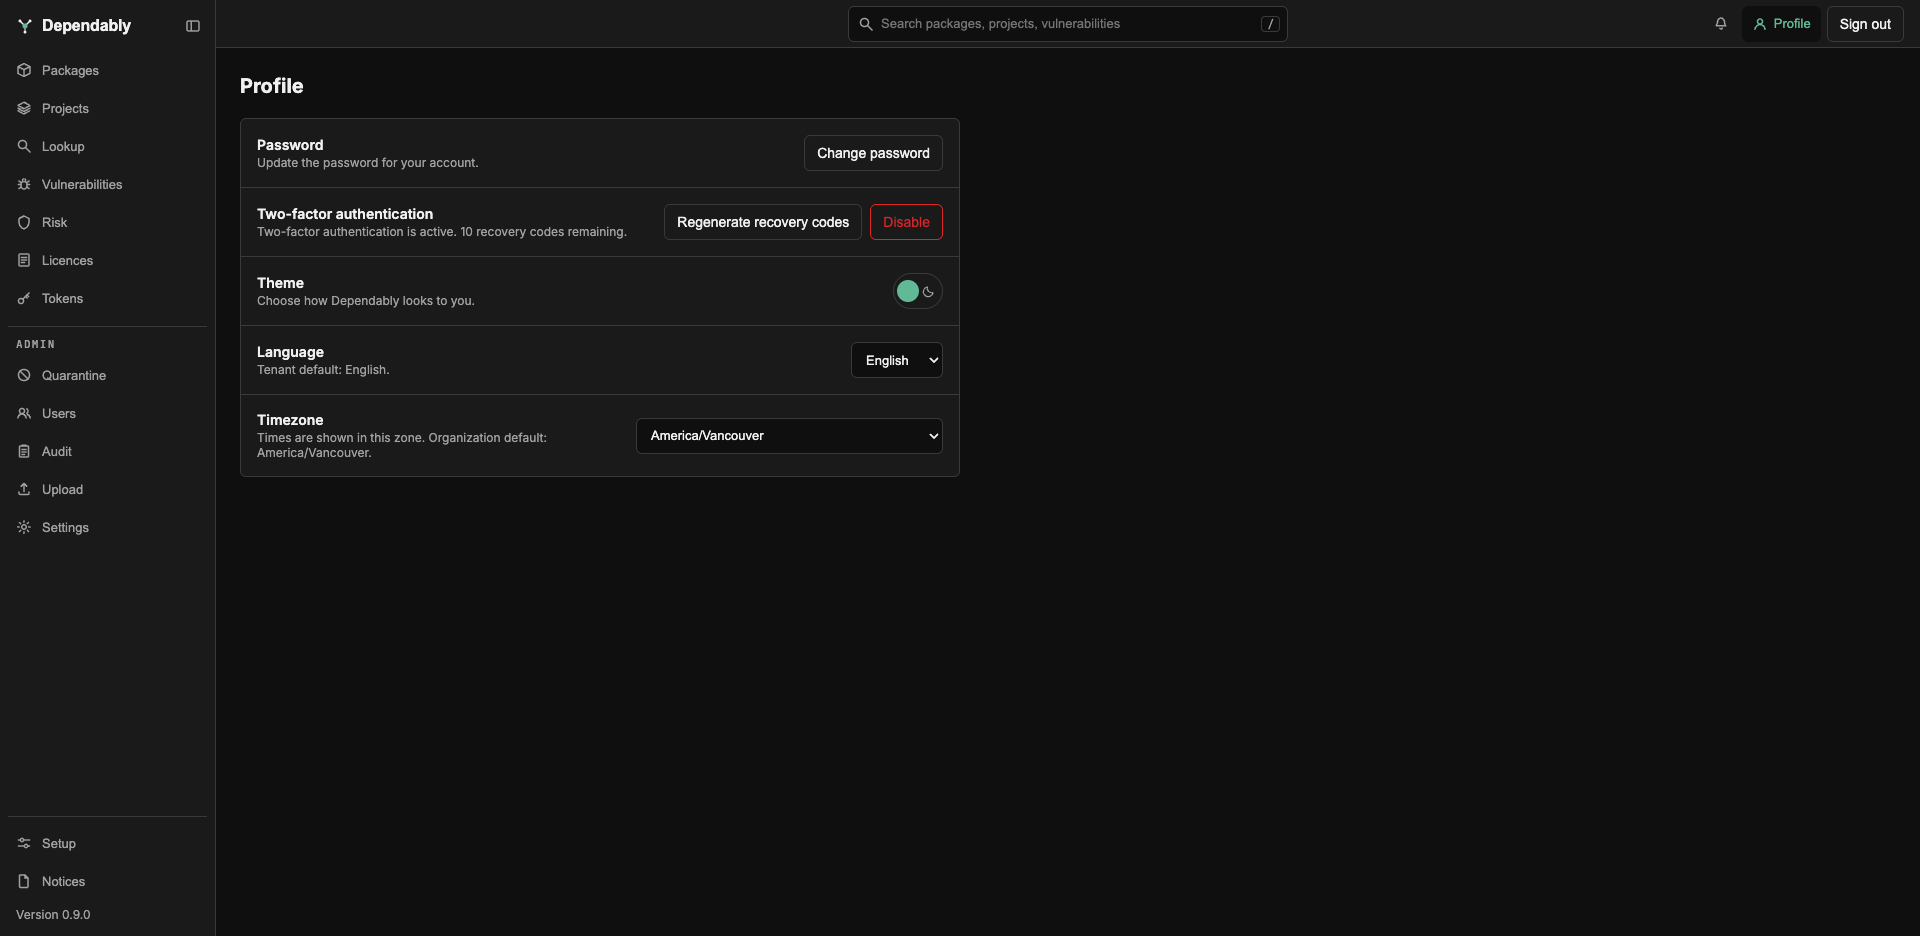Click 'Update the password for your account.' text
This screenshot has height=936, width=1920.
(368, 163)
